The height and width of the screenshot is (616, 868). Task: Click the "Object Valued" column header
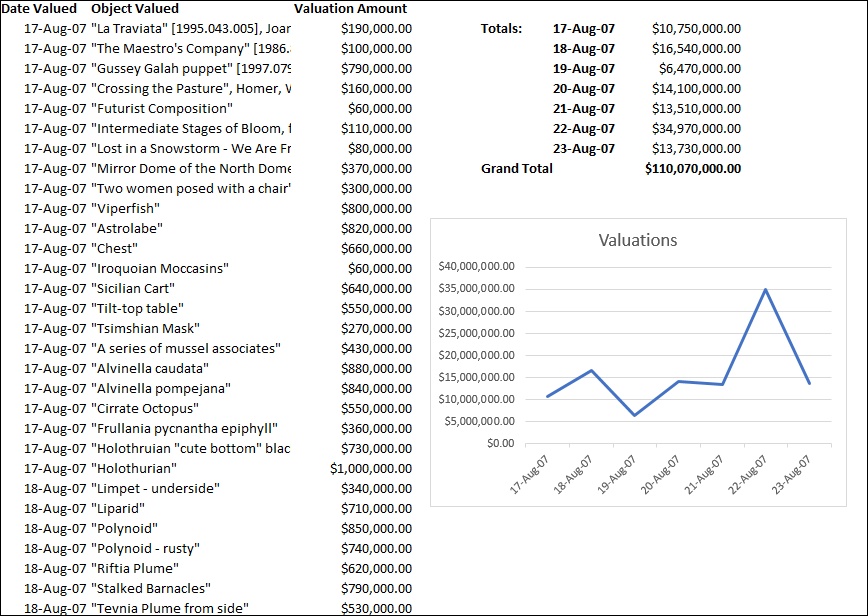[132, 8]
